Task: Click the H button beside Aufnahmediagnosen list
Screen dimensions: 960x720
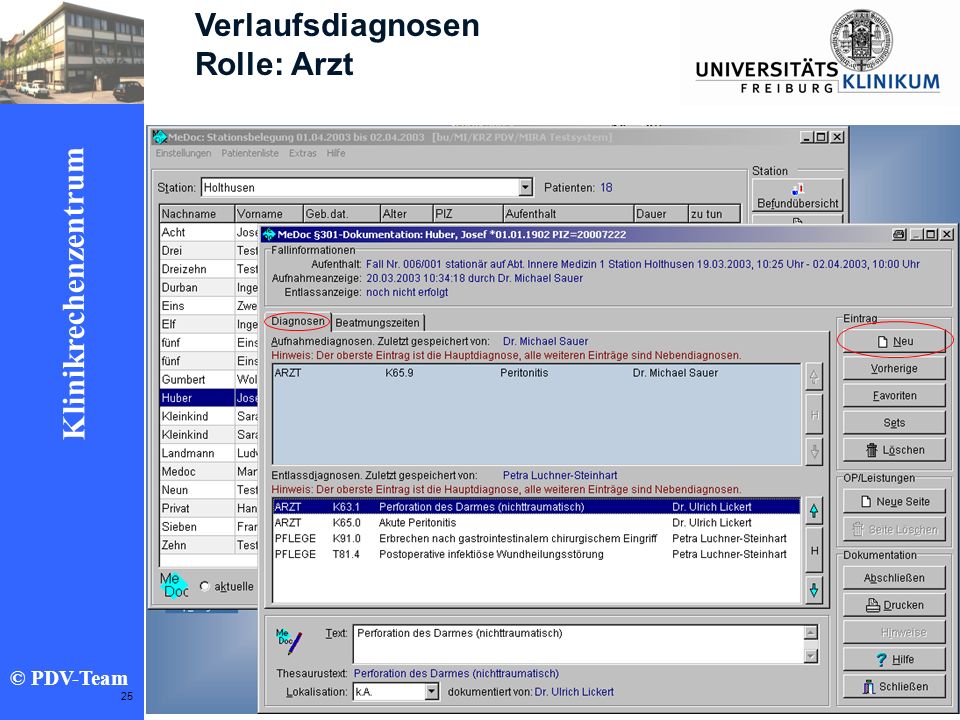Action: (814, 415)
